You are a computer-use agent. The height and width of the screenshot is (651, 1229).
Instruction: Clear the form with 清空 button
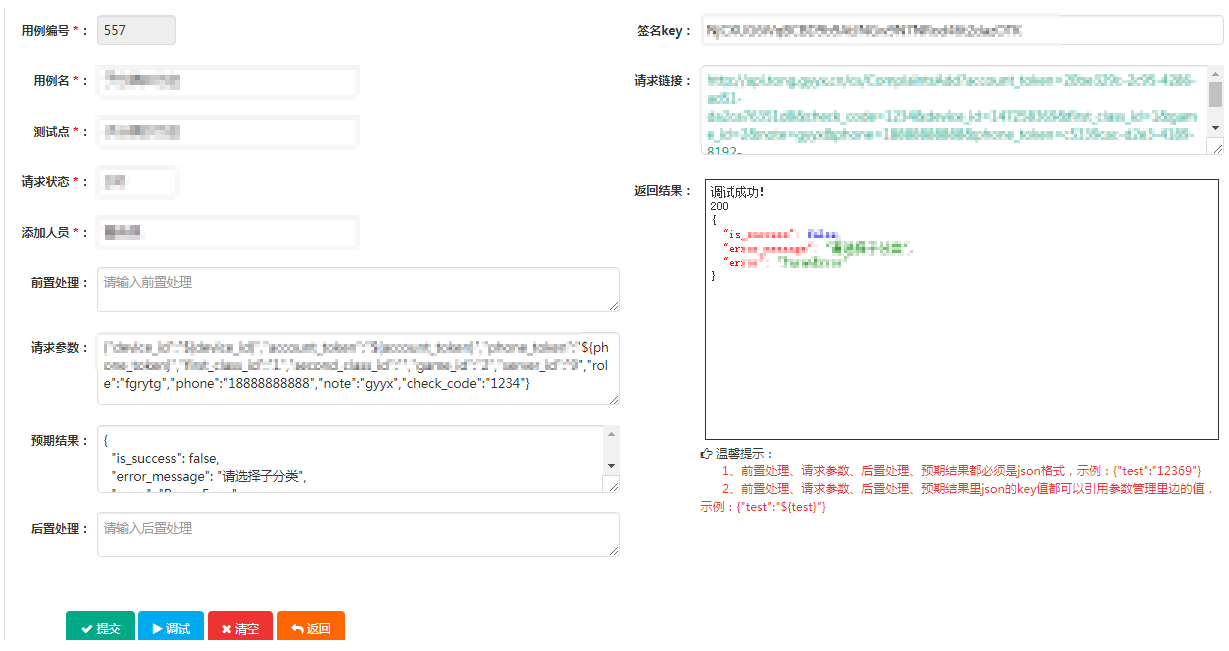coord(240,628)
